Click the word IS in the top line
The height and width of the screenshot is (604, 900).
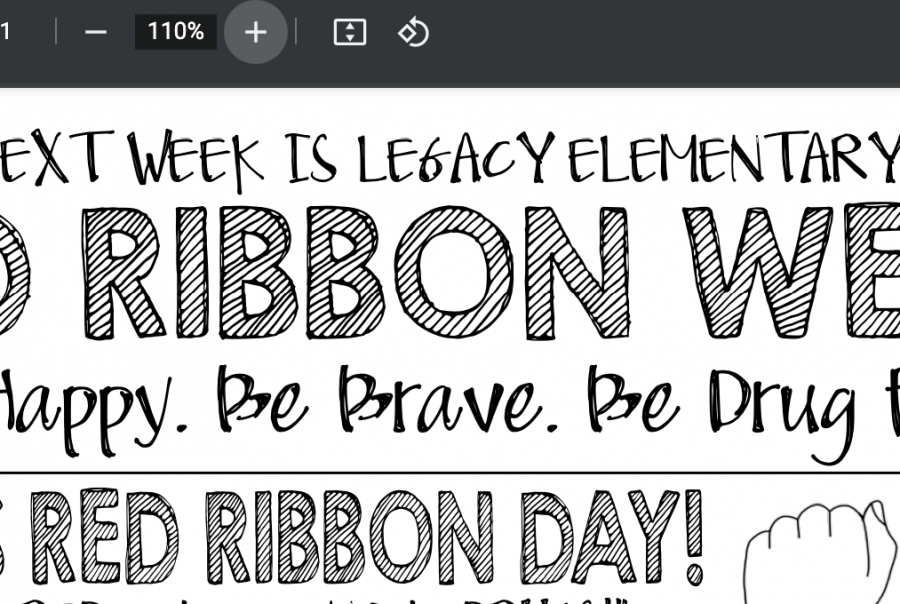click(311, 158)
